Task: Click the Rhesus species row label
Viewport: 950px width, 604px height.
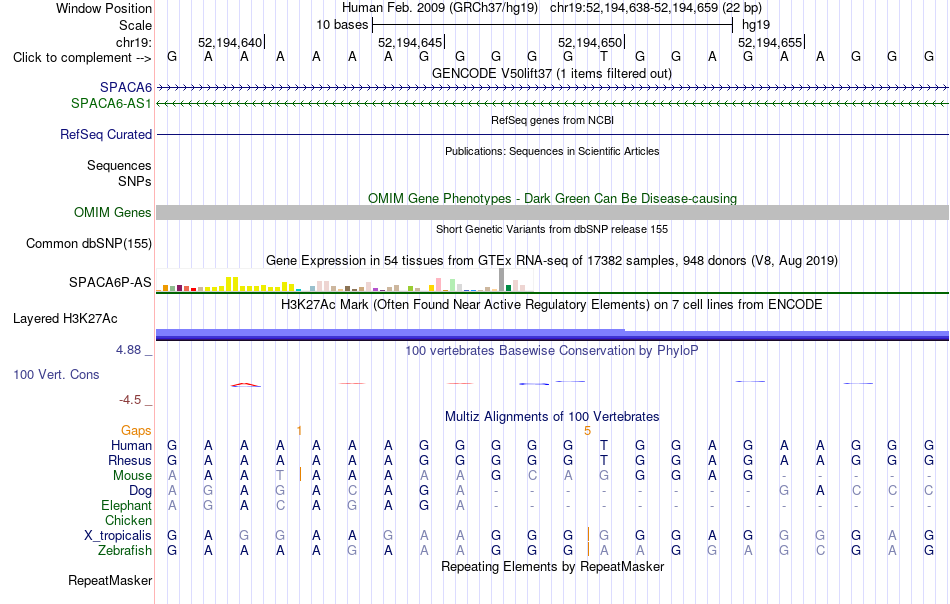Action: pyautogui.click(x=130, y=460)
